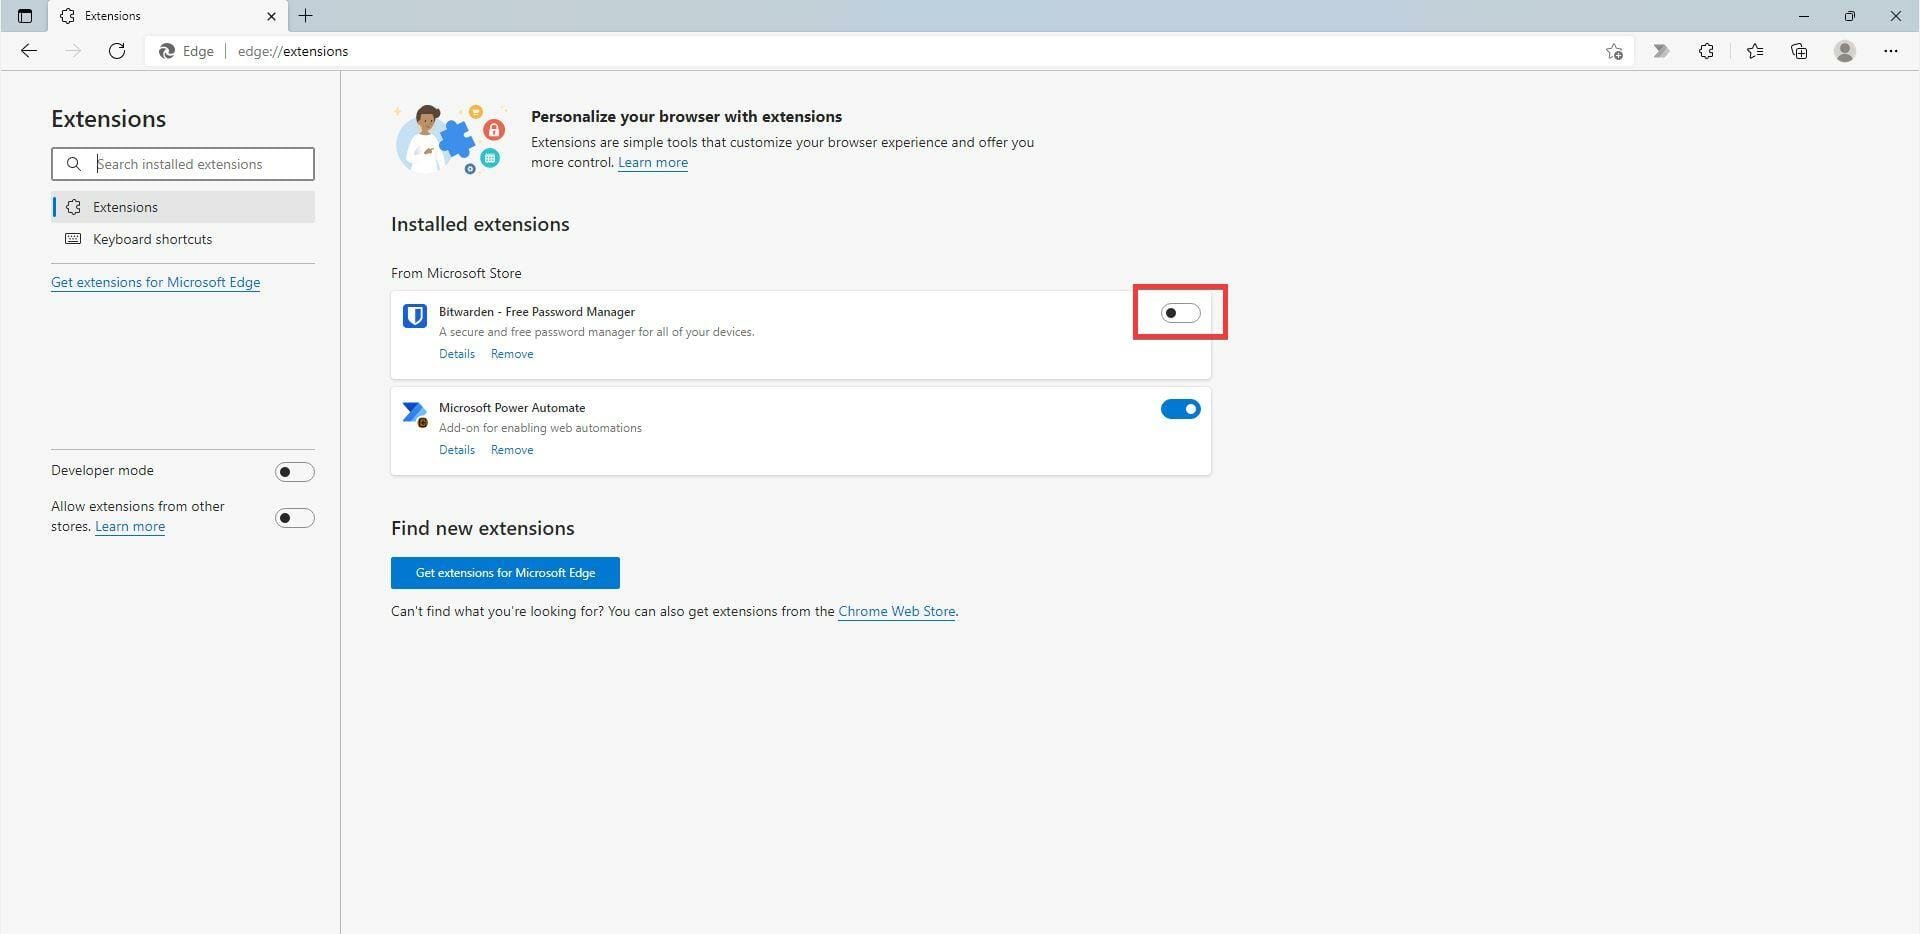
Task: Open the Collections toolbar icon
Action: pos(1799,51)
